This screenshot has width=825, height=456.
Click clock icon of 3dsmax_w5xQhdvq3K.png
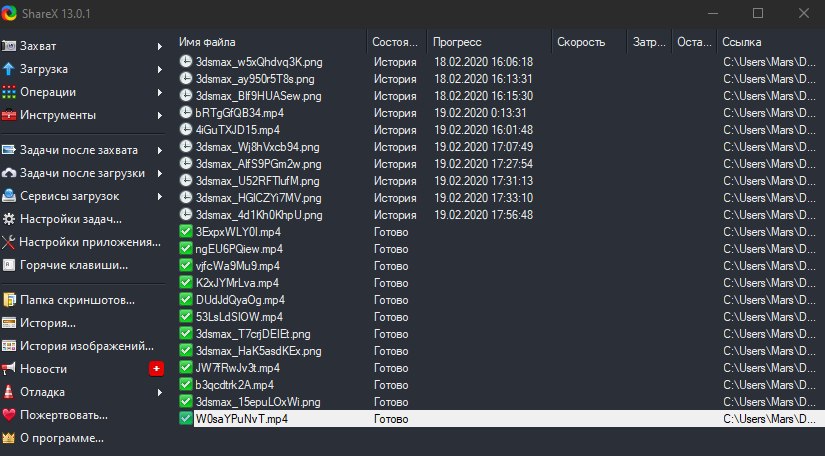click(186, 62)
